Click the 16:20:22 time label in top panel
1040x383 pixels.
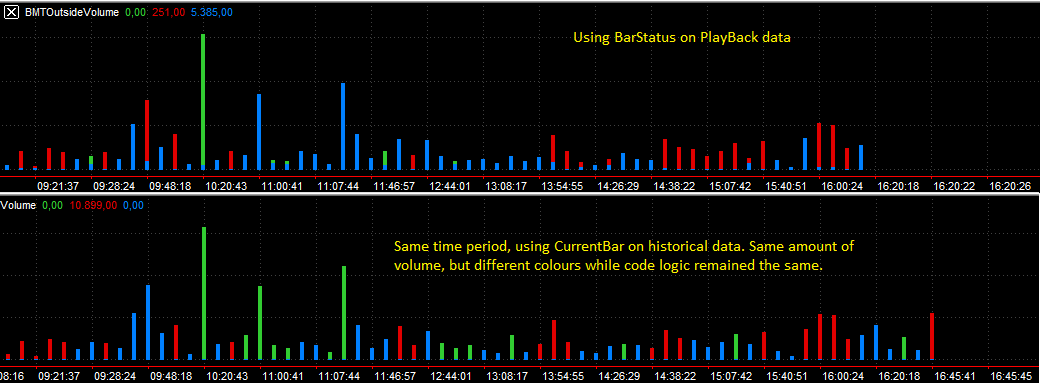[x=954, y=186]
